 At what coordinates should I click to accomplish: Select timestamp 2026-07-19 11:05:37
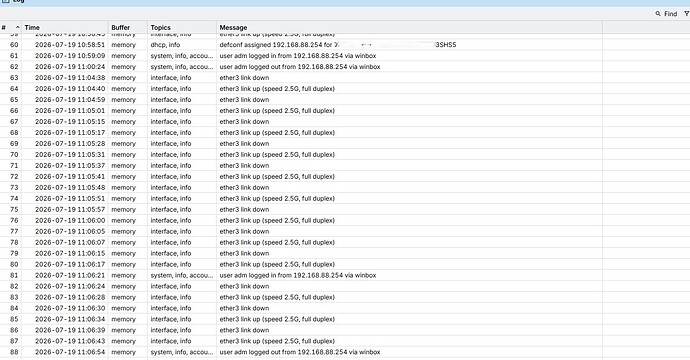[70, 165]
